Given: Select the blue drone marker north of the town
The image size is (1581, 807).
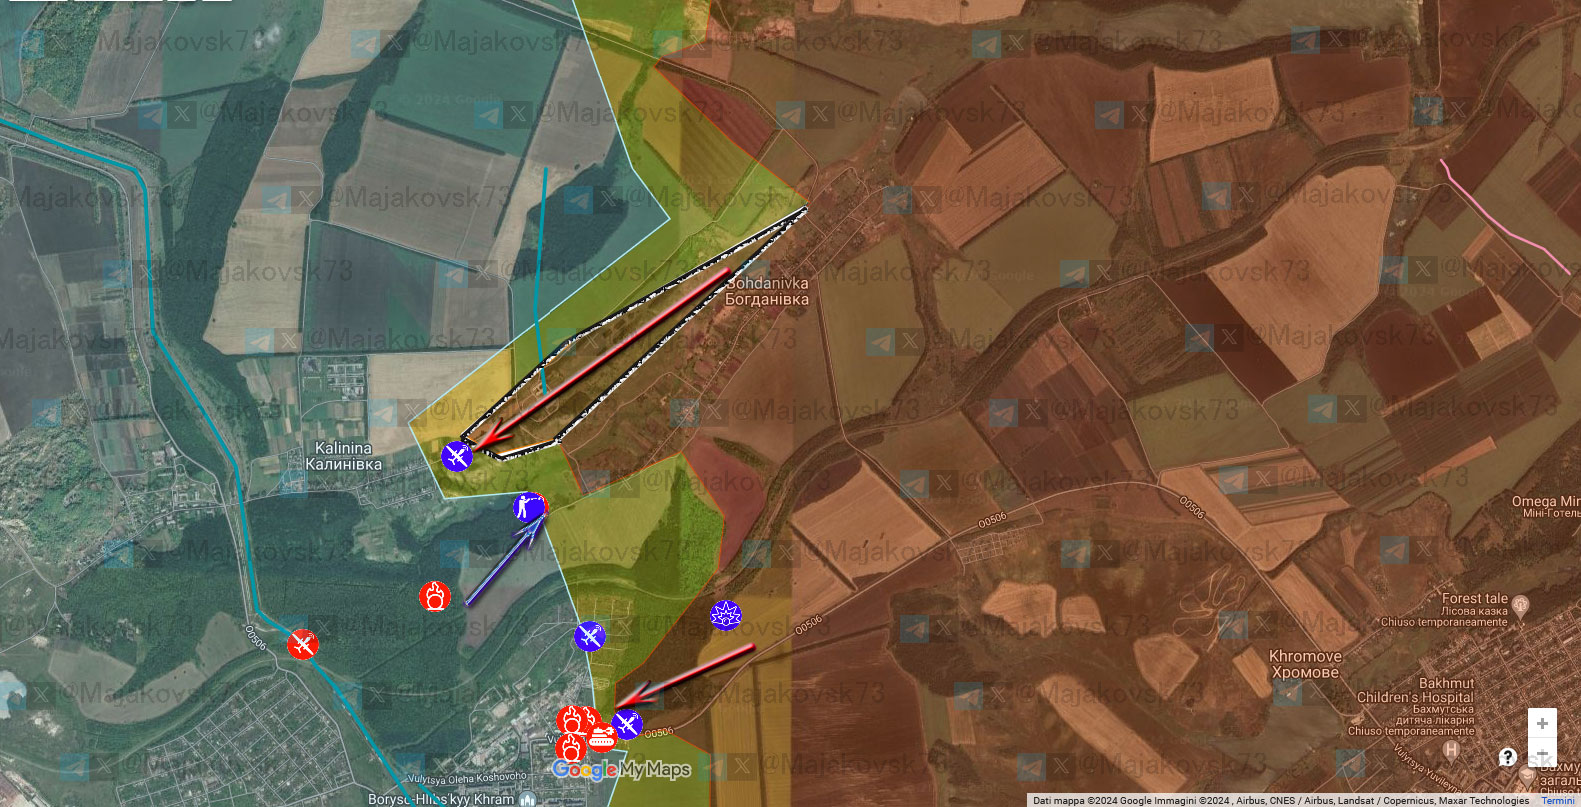Looking at the screenshot, I should (x=590, y=636).
